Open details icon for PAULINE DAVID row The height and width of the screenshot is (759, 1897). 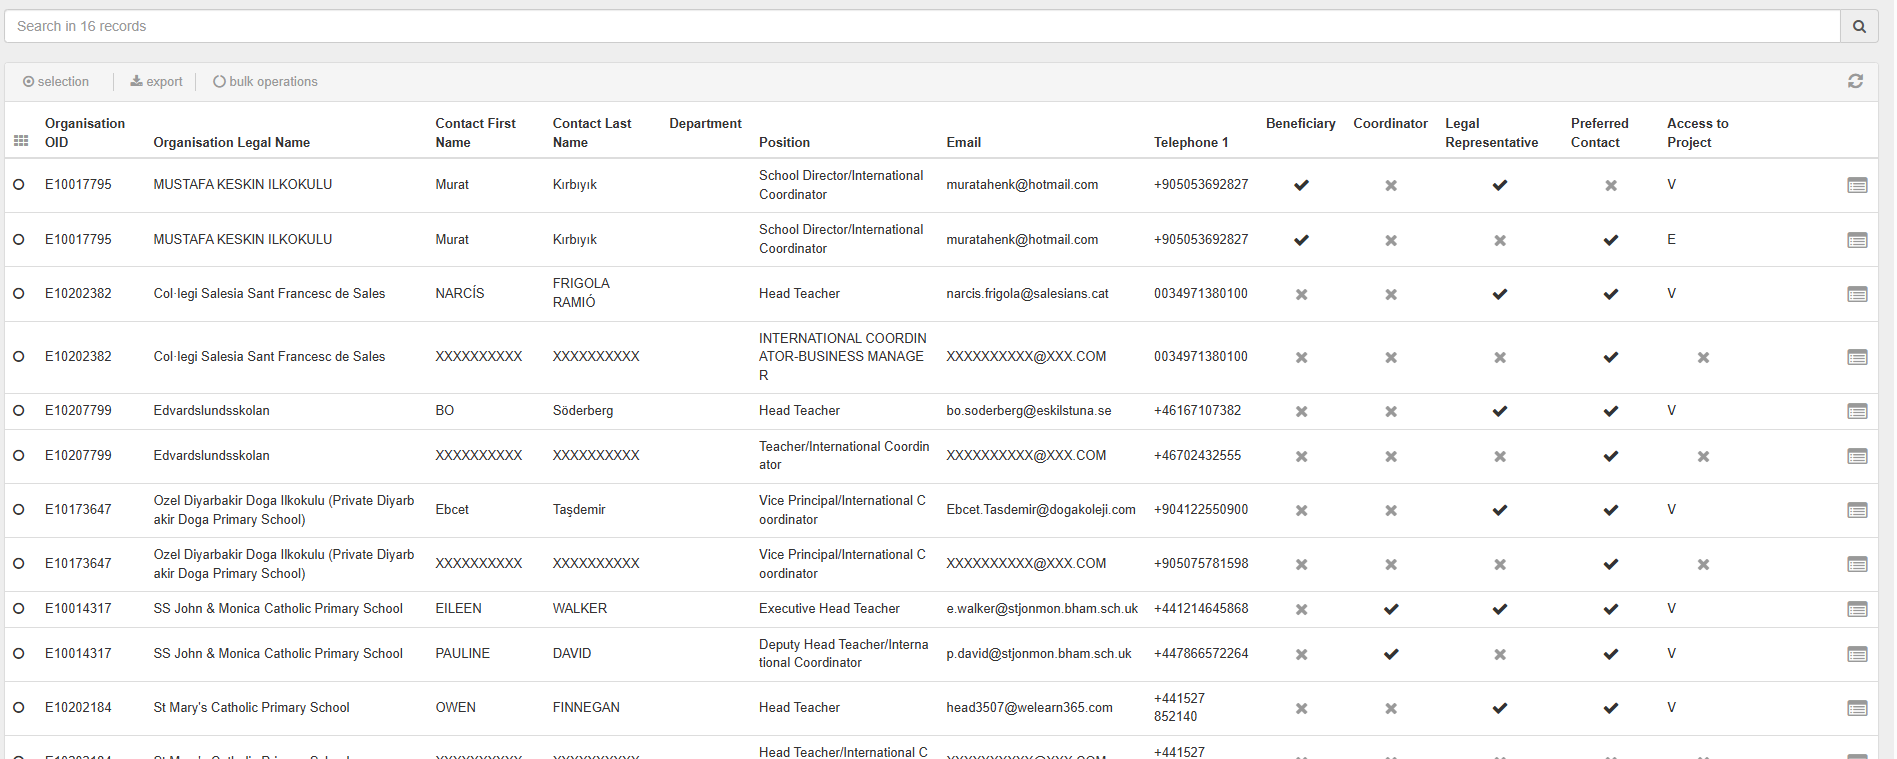pyautogui.click(x=1857, y=654)
